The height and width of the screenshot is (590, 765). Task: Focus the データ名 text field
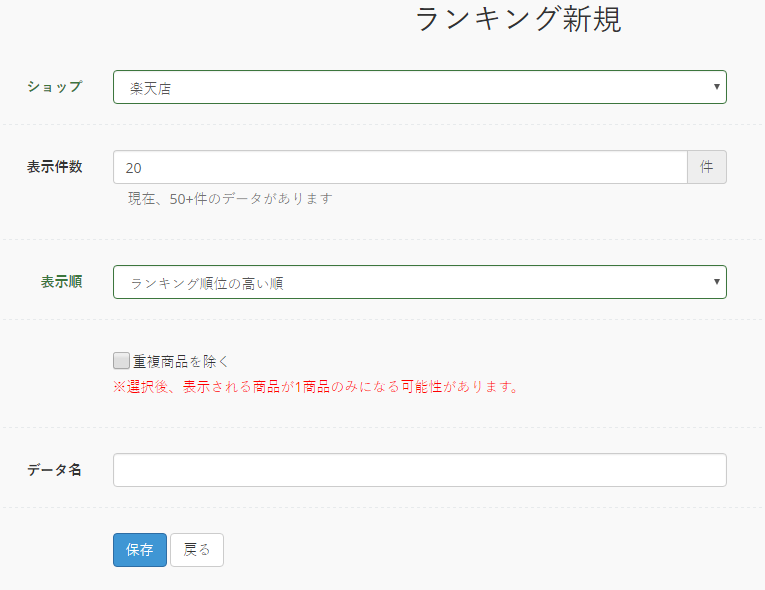coord(420,470)
